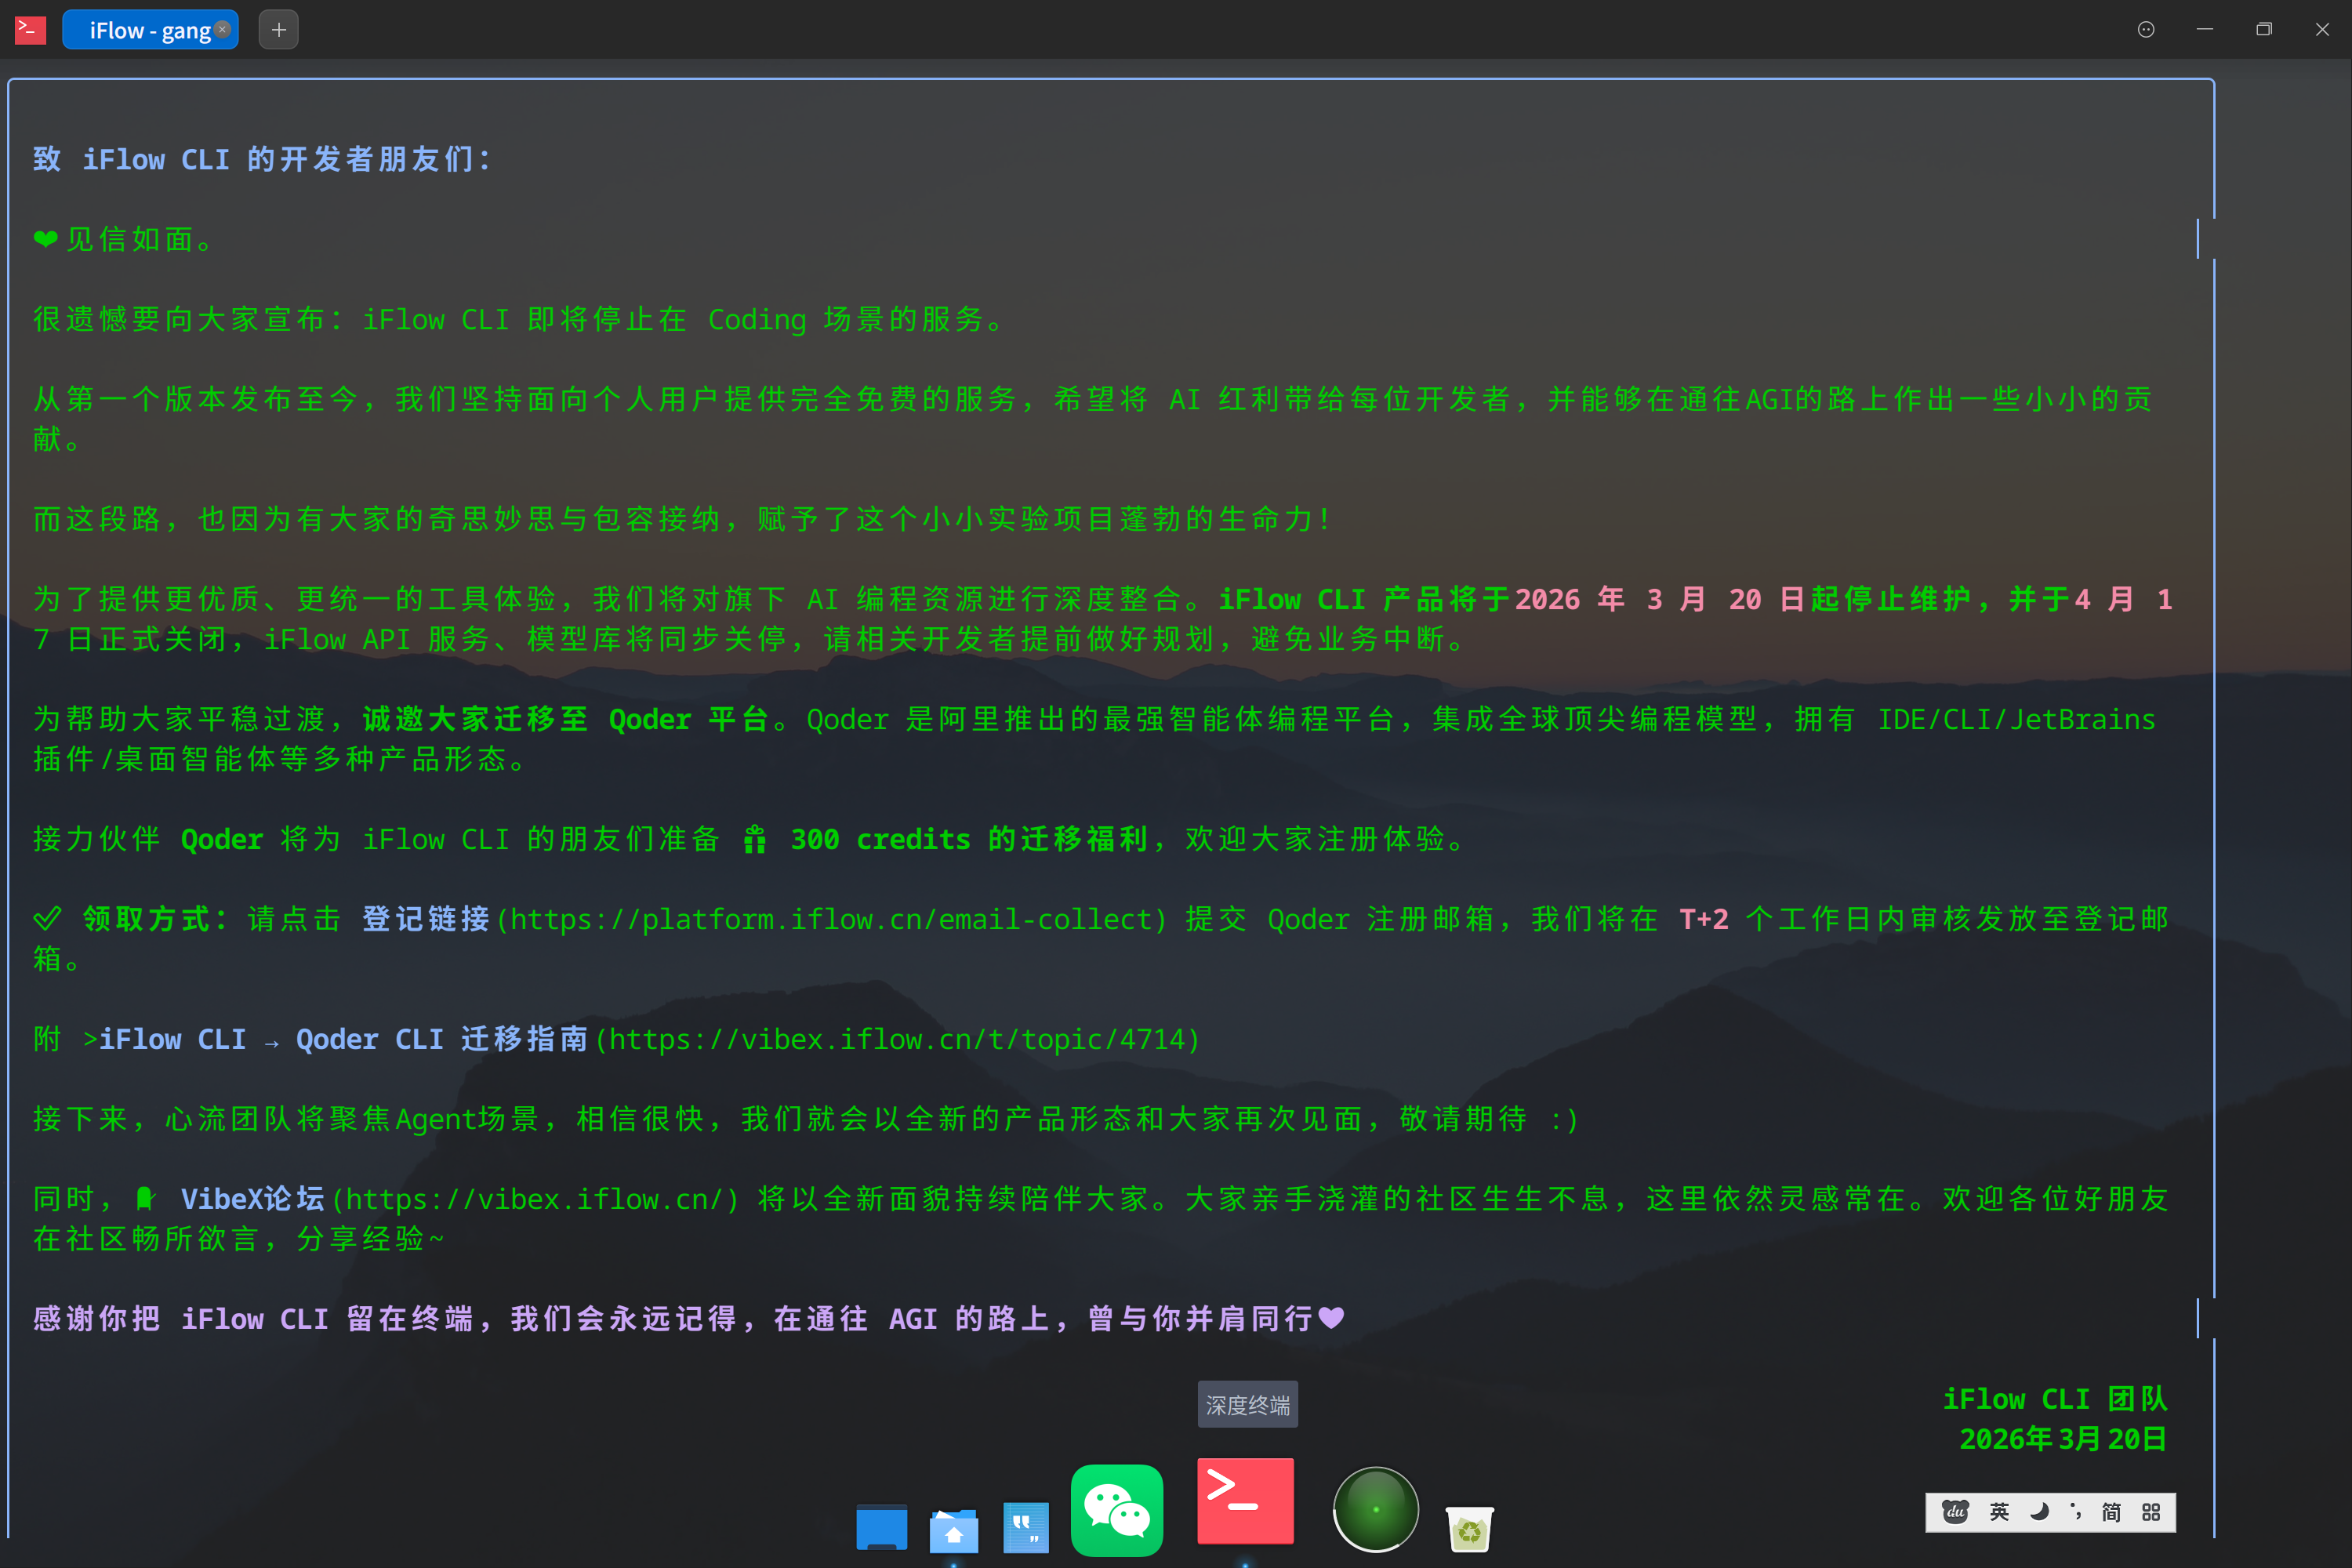Switch input language with the 英 toggle

point(1999,1513)
